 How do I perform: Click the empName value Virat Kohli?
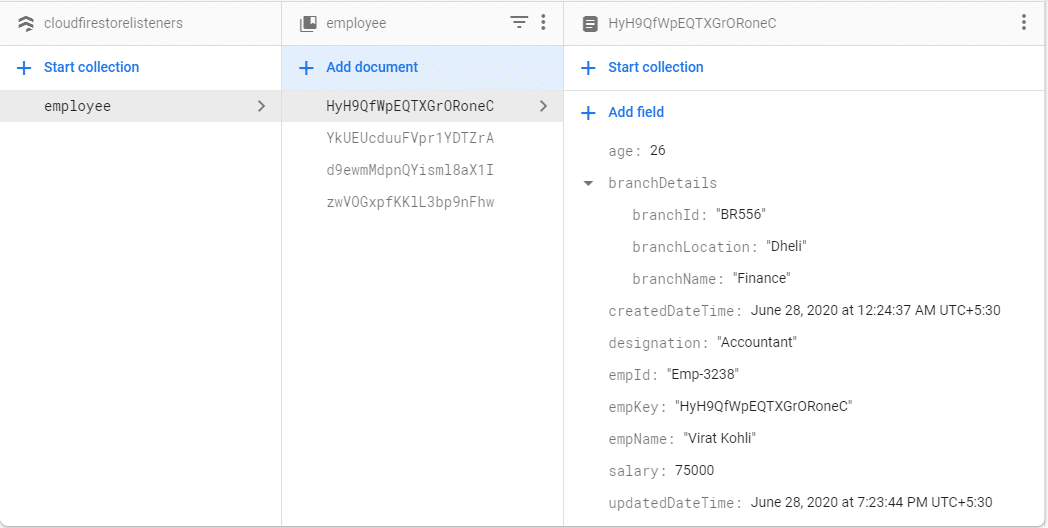tap(720, 439)
